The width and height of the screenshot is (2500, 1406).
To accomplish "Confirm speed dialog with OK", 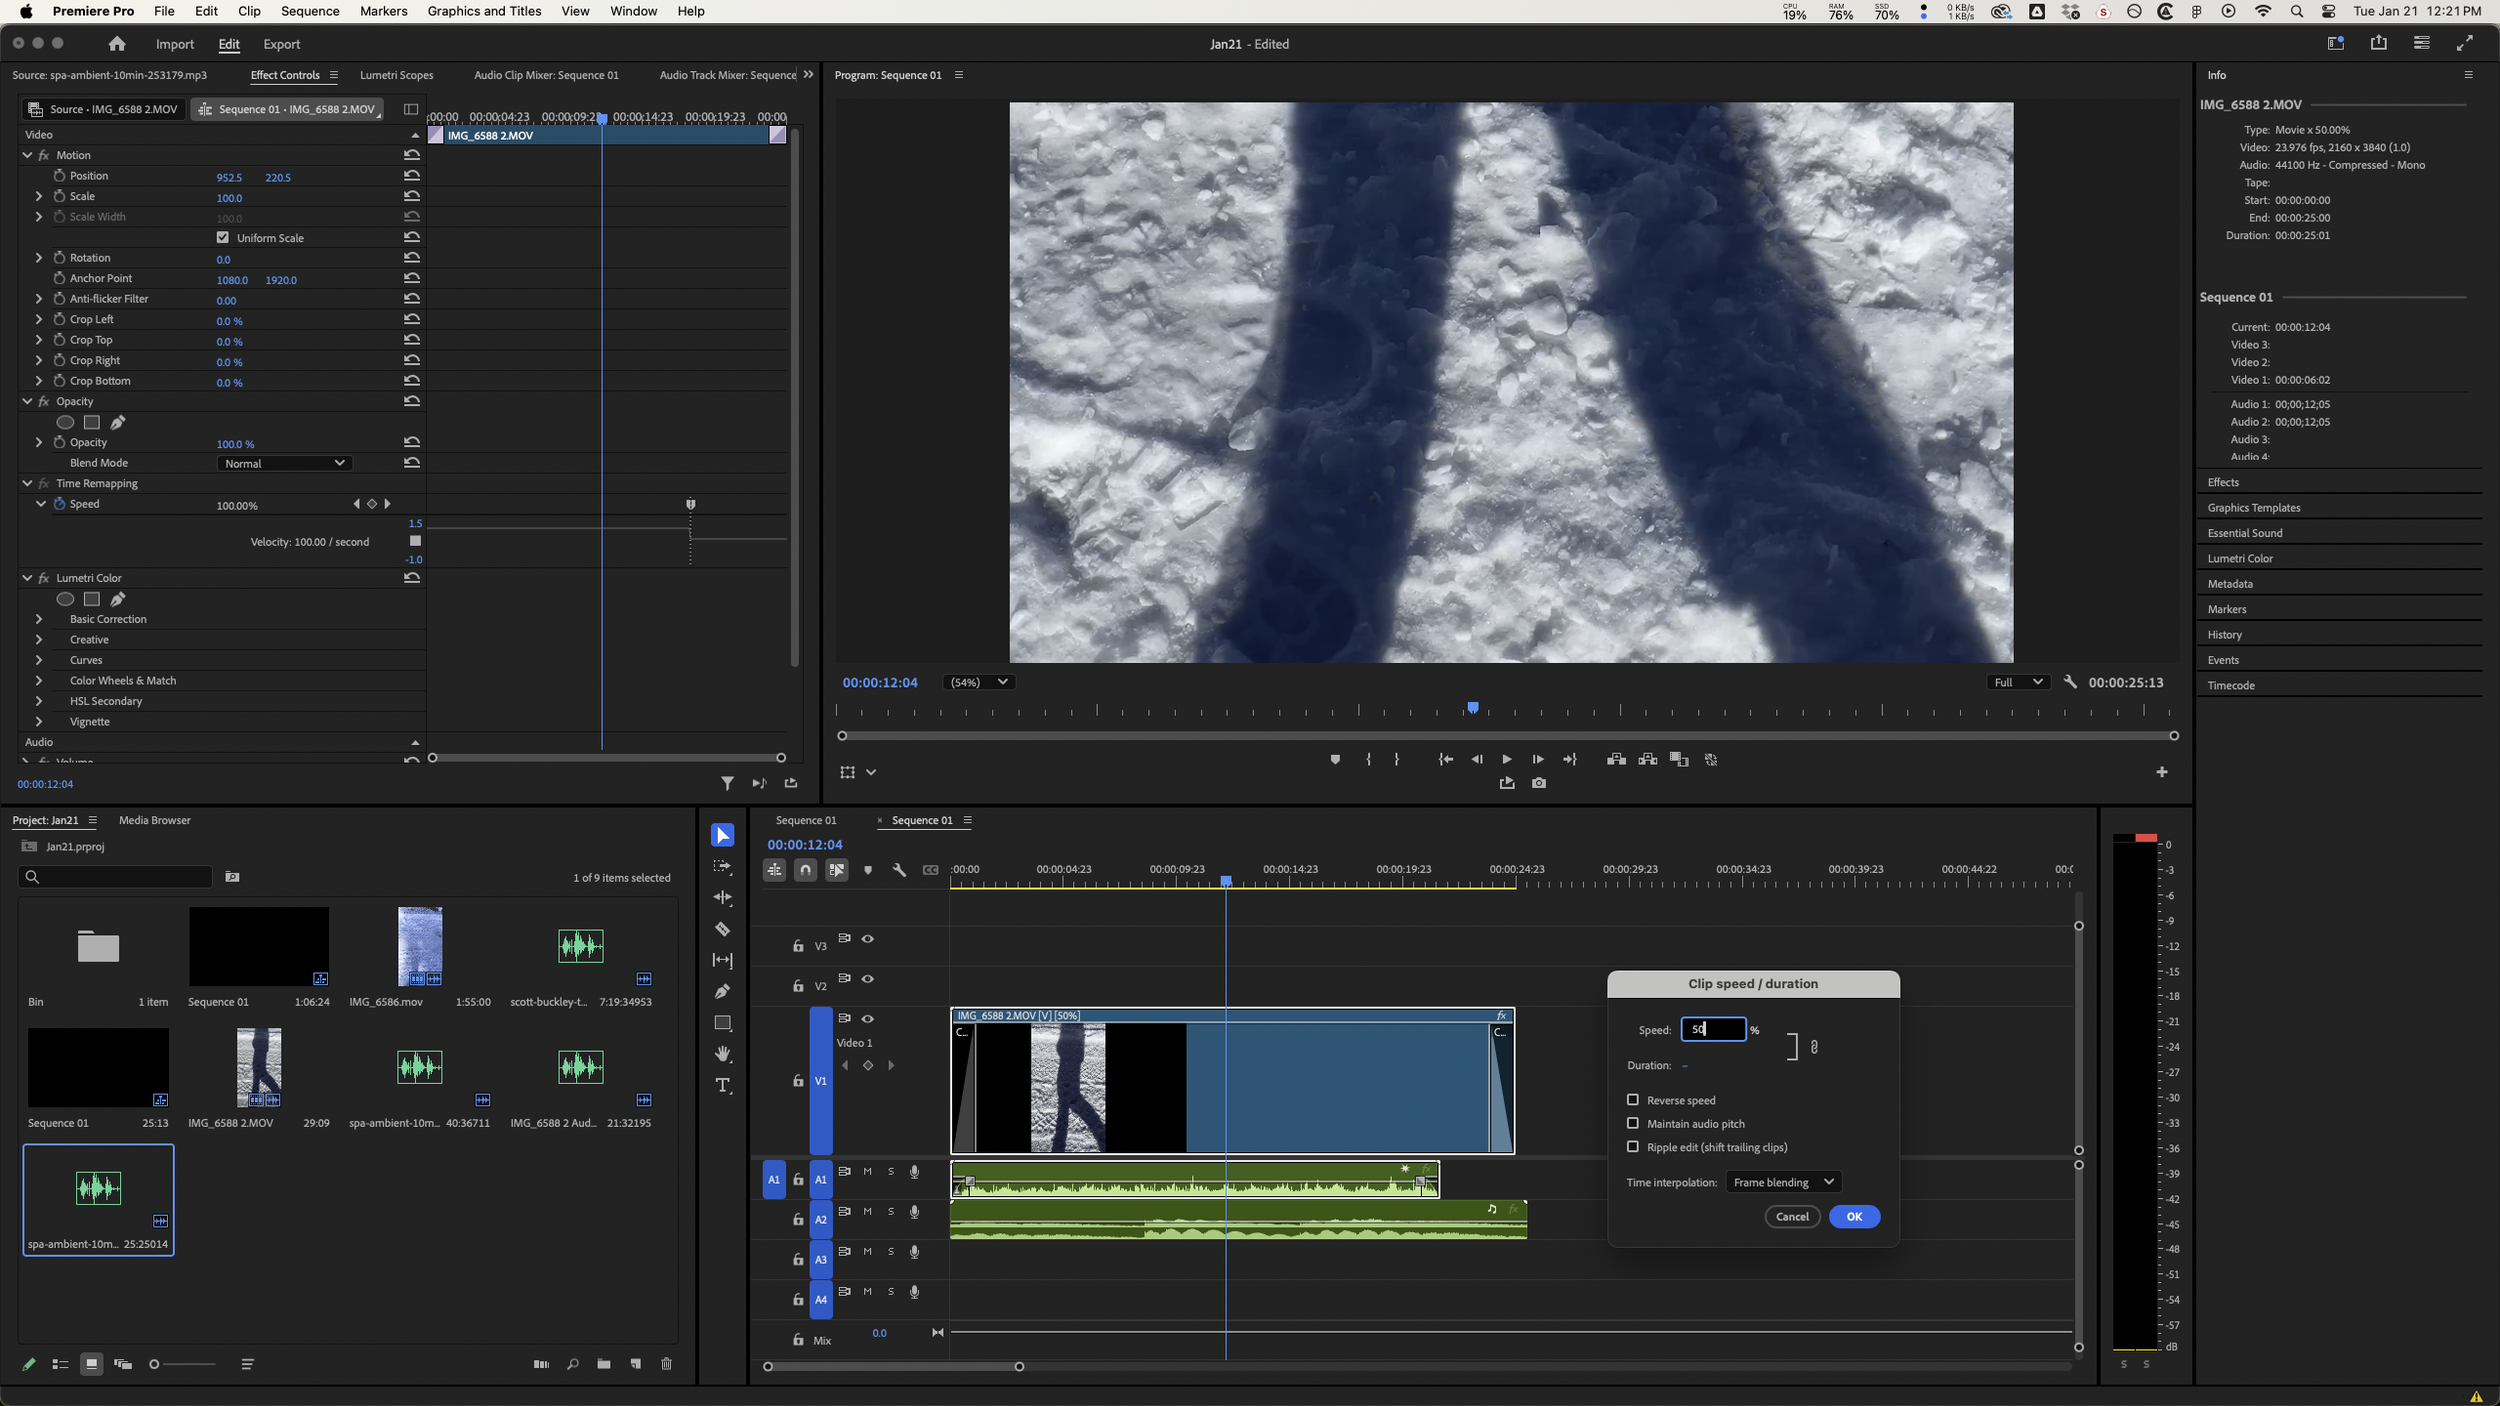I will [x=1854, y=1216].
